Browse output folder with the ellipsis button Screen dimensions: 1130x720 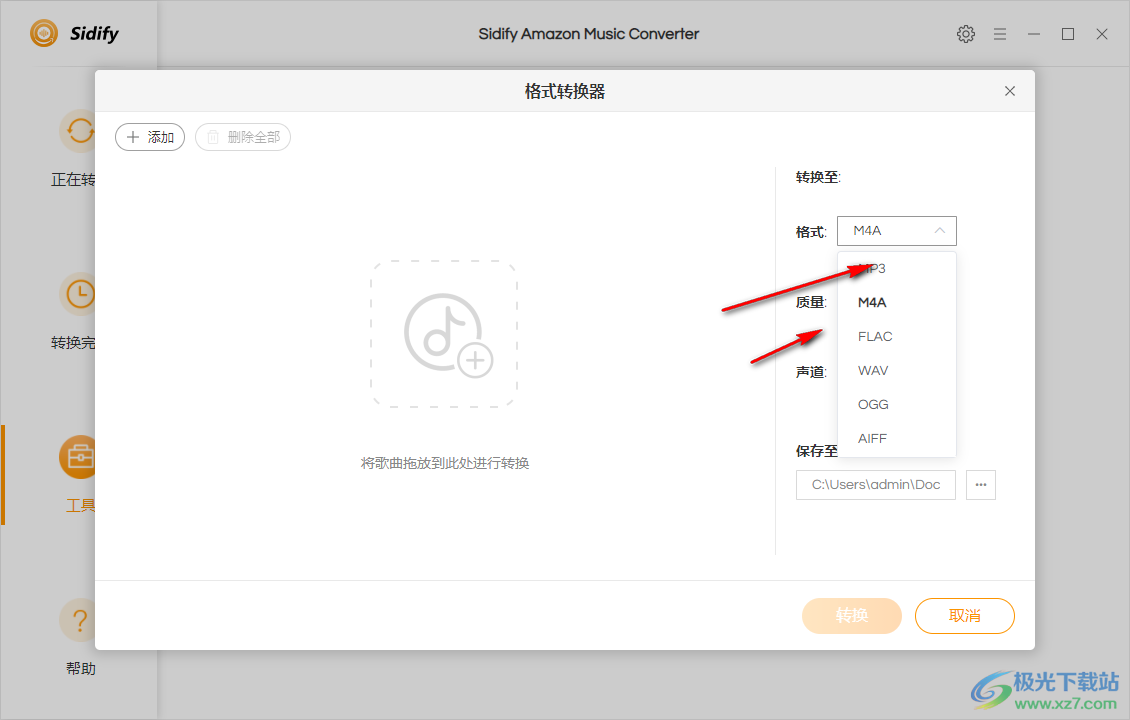(x=981, y=485)
